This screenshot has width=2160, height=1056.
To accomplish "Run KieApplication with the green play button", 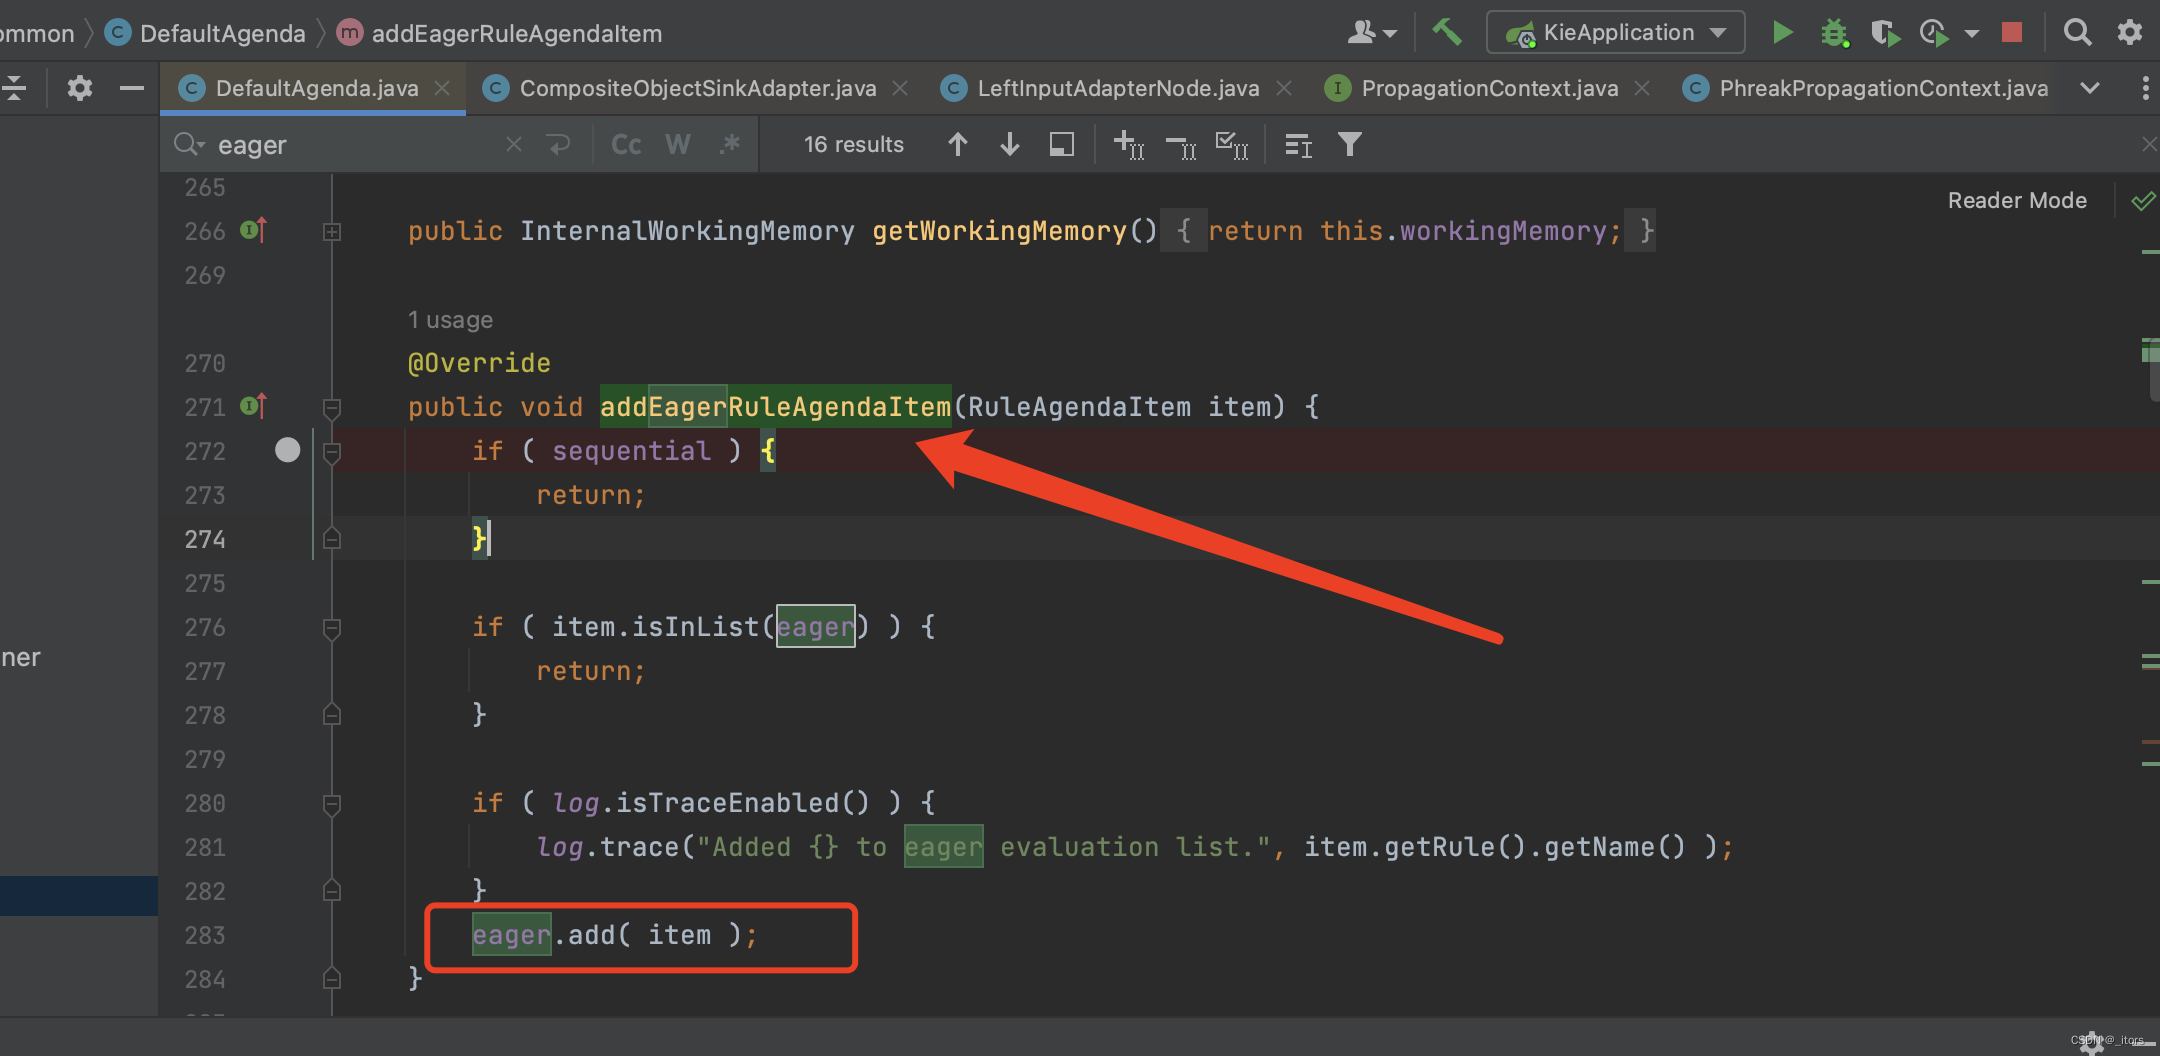I will [x=1782, y=32].
